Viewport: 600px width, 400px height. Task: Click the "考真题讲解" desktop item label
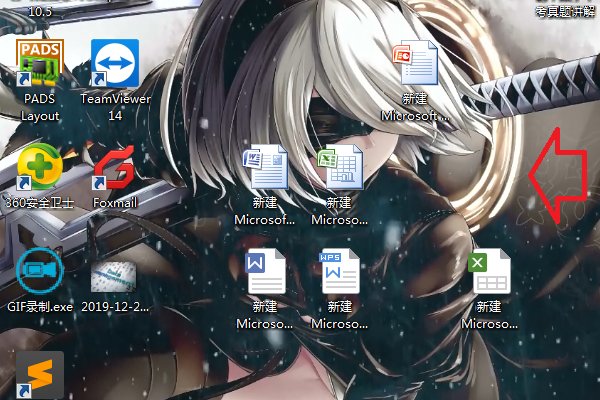coord(566,11)
